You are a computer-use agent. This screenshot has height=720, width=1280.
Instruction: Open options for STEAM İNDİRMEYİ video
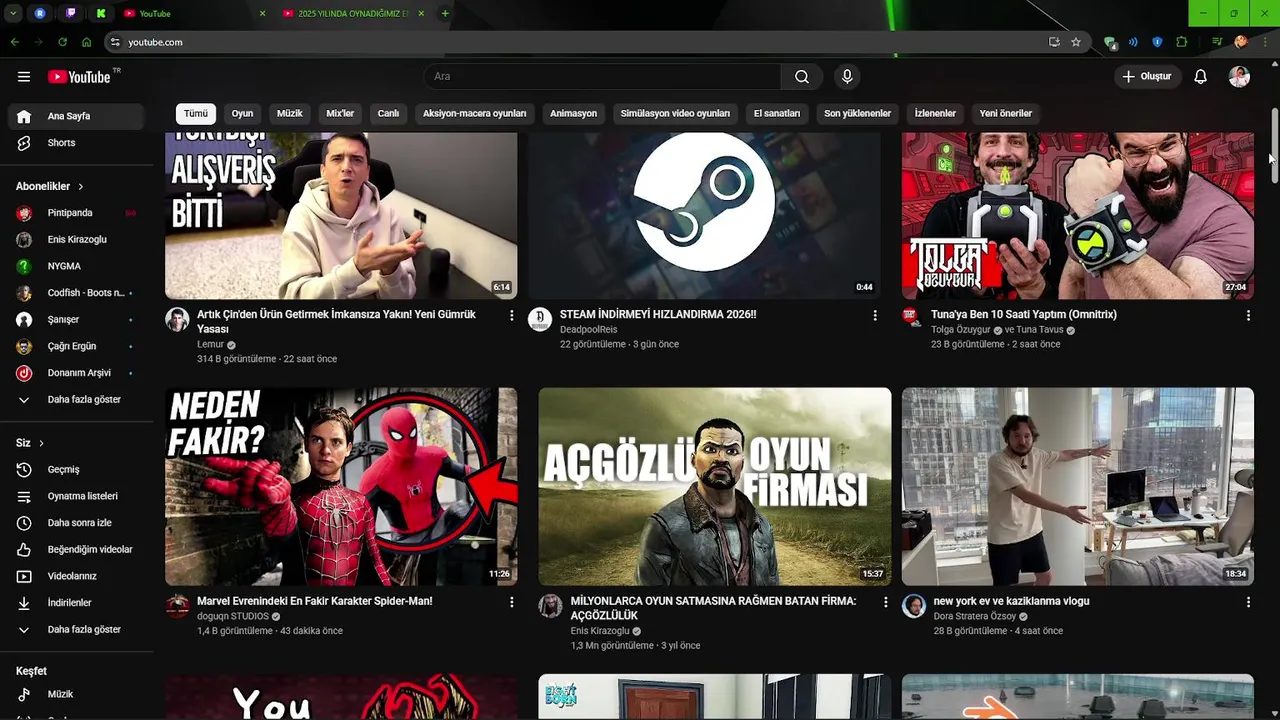coord(875,315)
